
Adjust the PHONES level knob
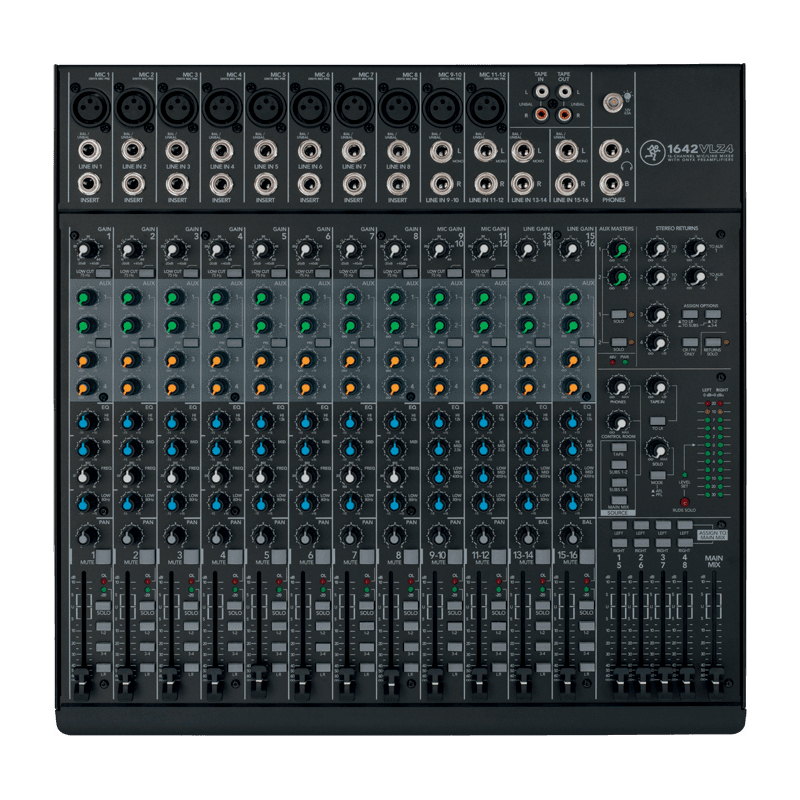[x=618, y=388]
